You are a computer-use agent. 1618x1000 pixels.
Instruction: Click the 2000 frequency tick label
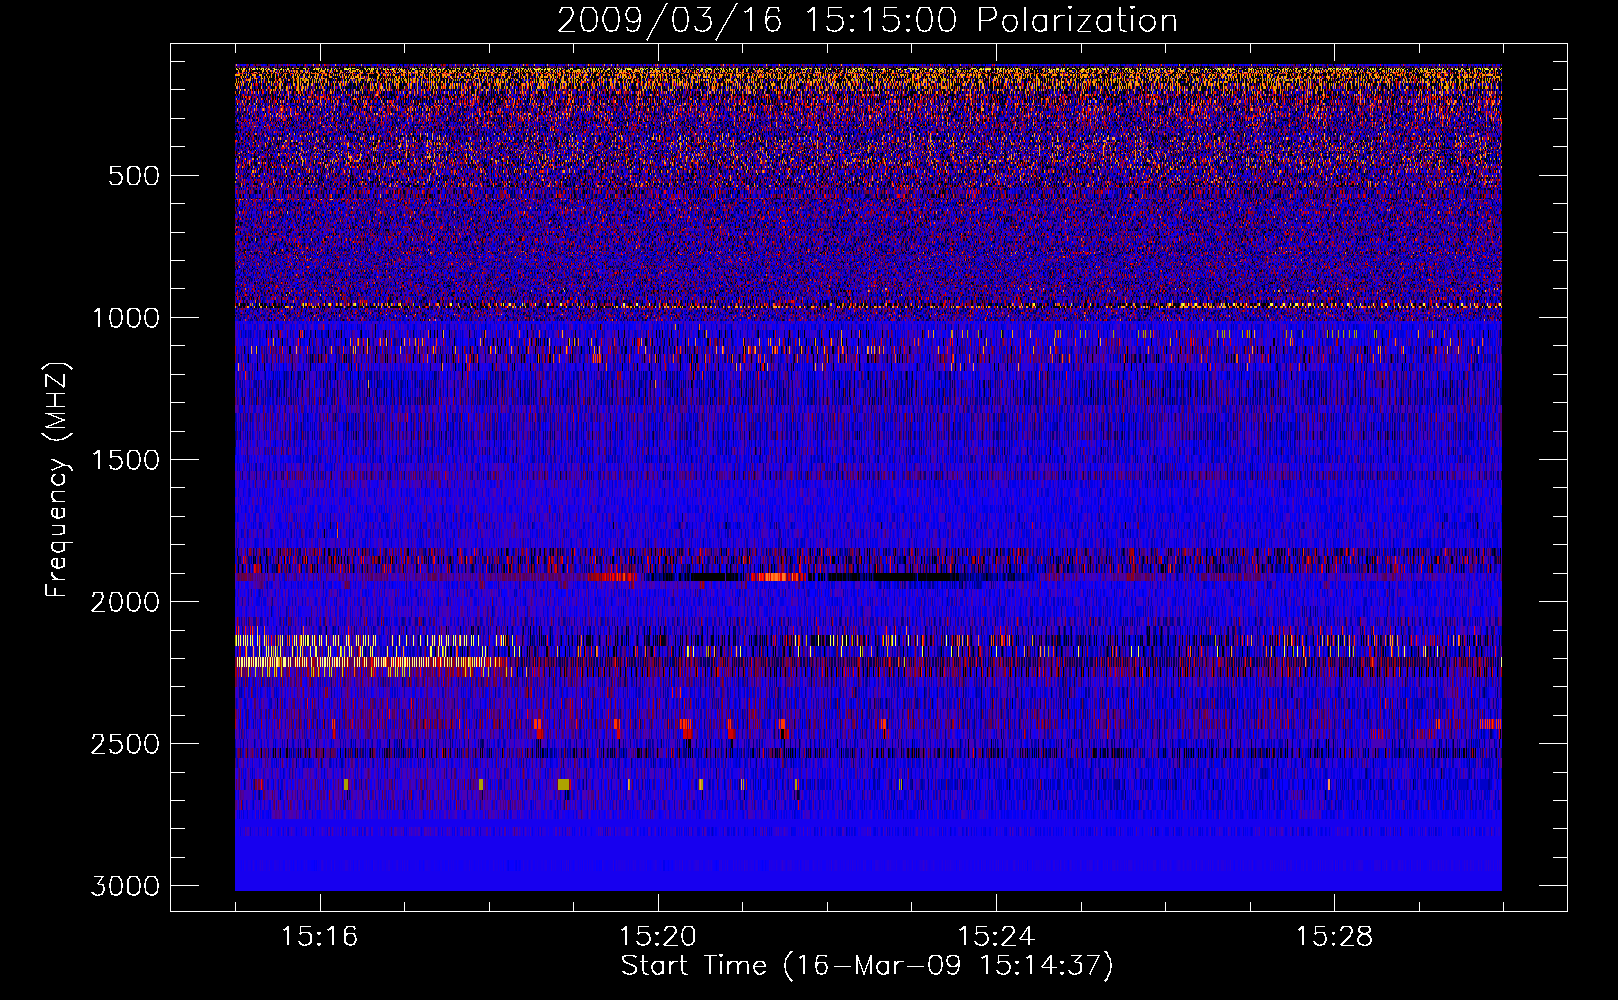pyautogui.click(x=125, y=602)
